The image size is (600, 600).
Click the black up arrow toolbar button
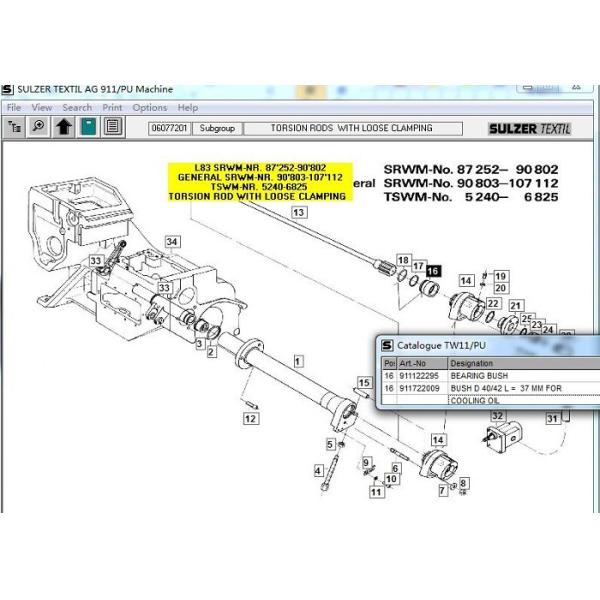pos(64,127)
